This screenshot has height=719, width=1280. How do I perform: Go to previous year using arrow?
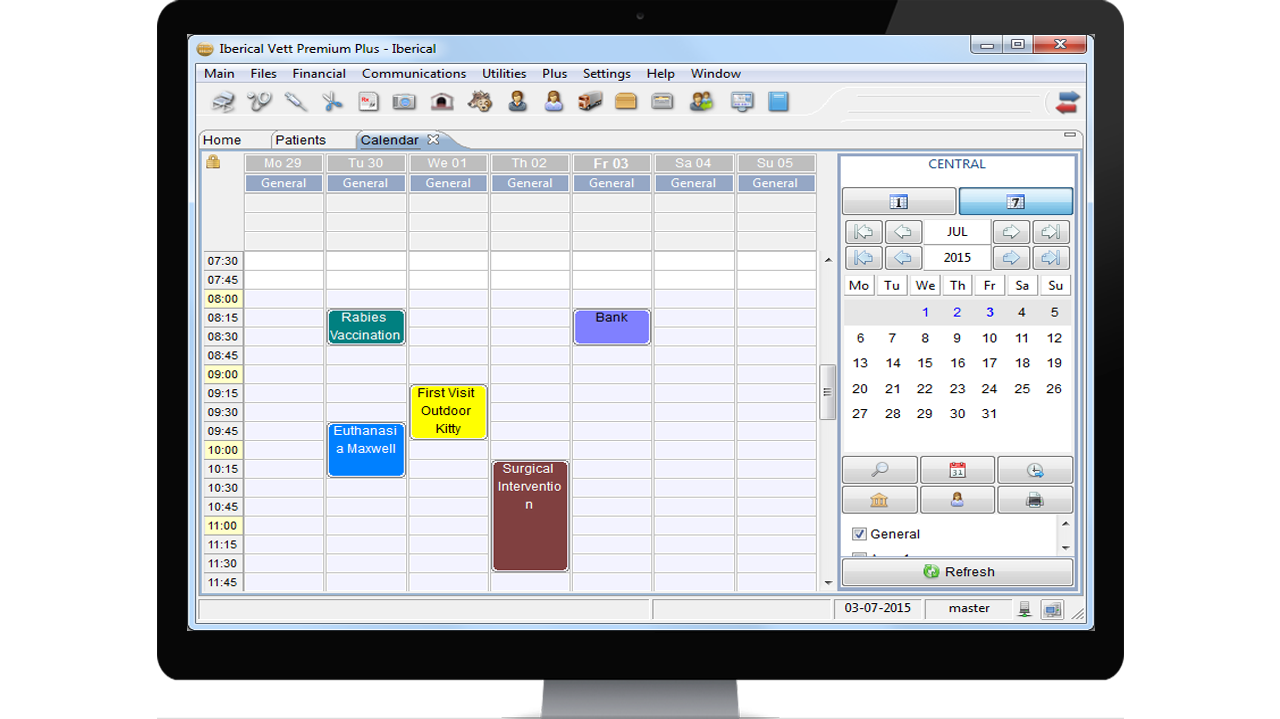click(903, 258)
